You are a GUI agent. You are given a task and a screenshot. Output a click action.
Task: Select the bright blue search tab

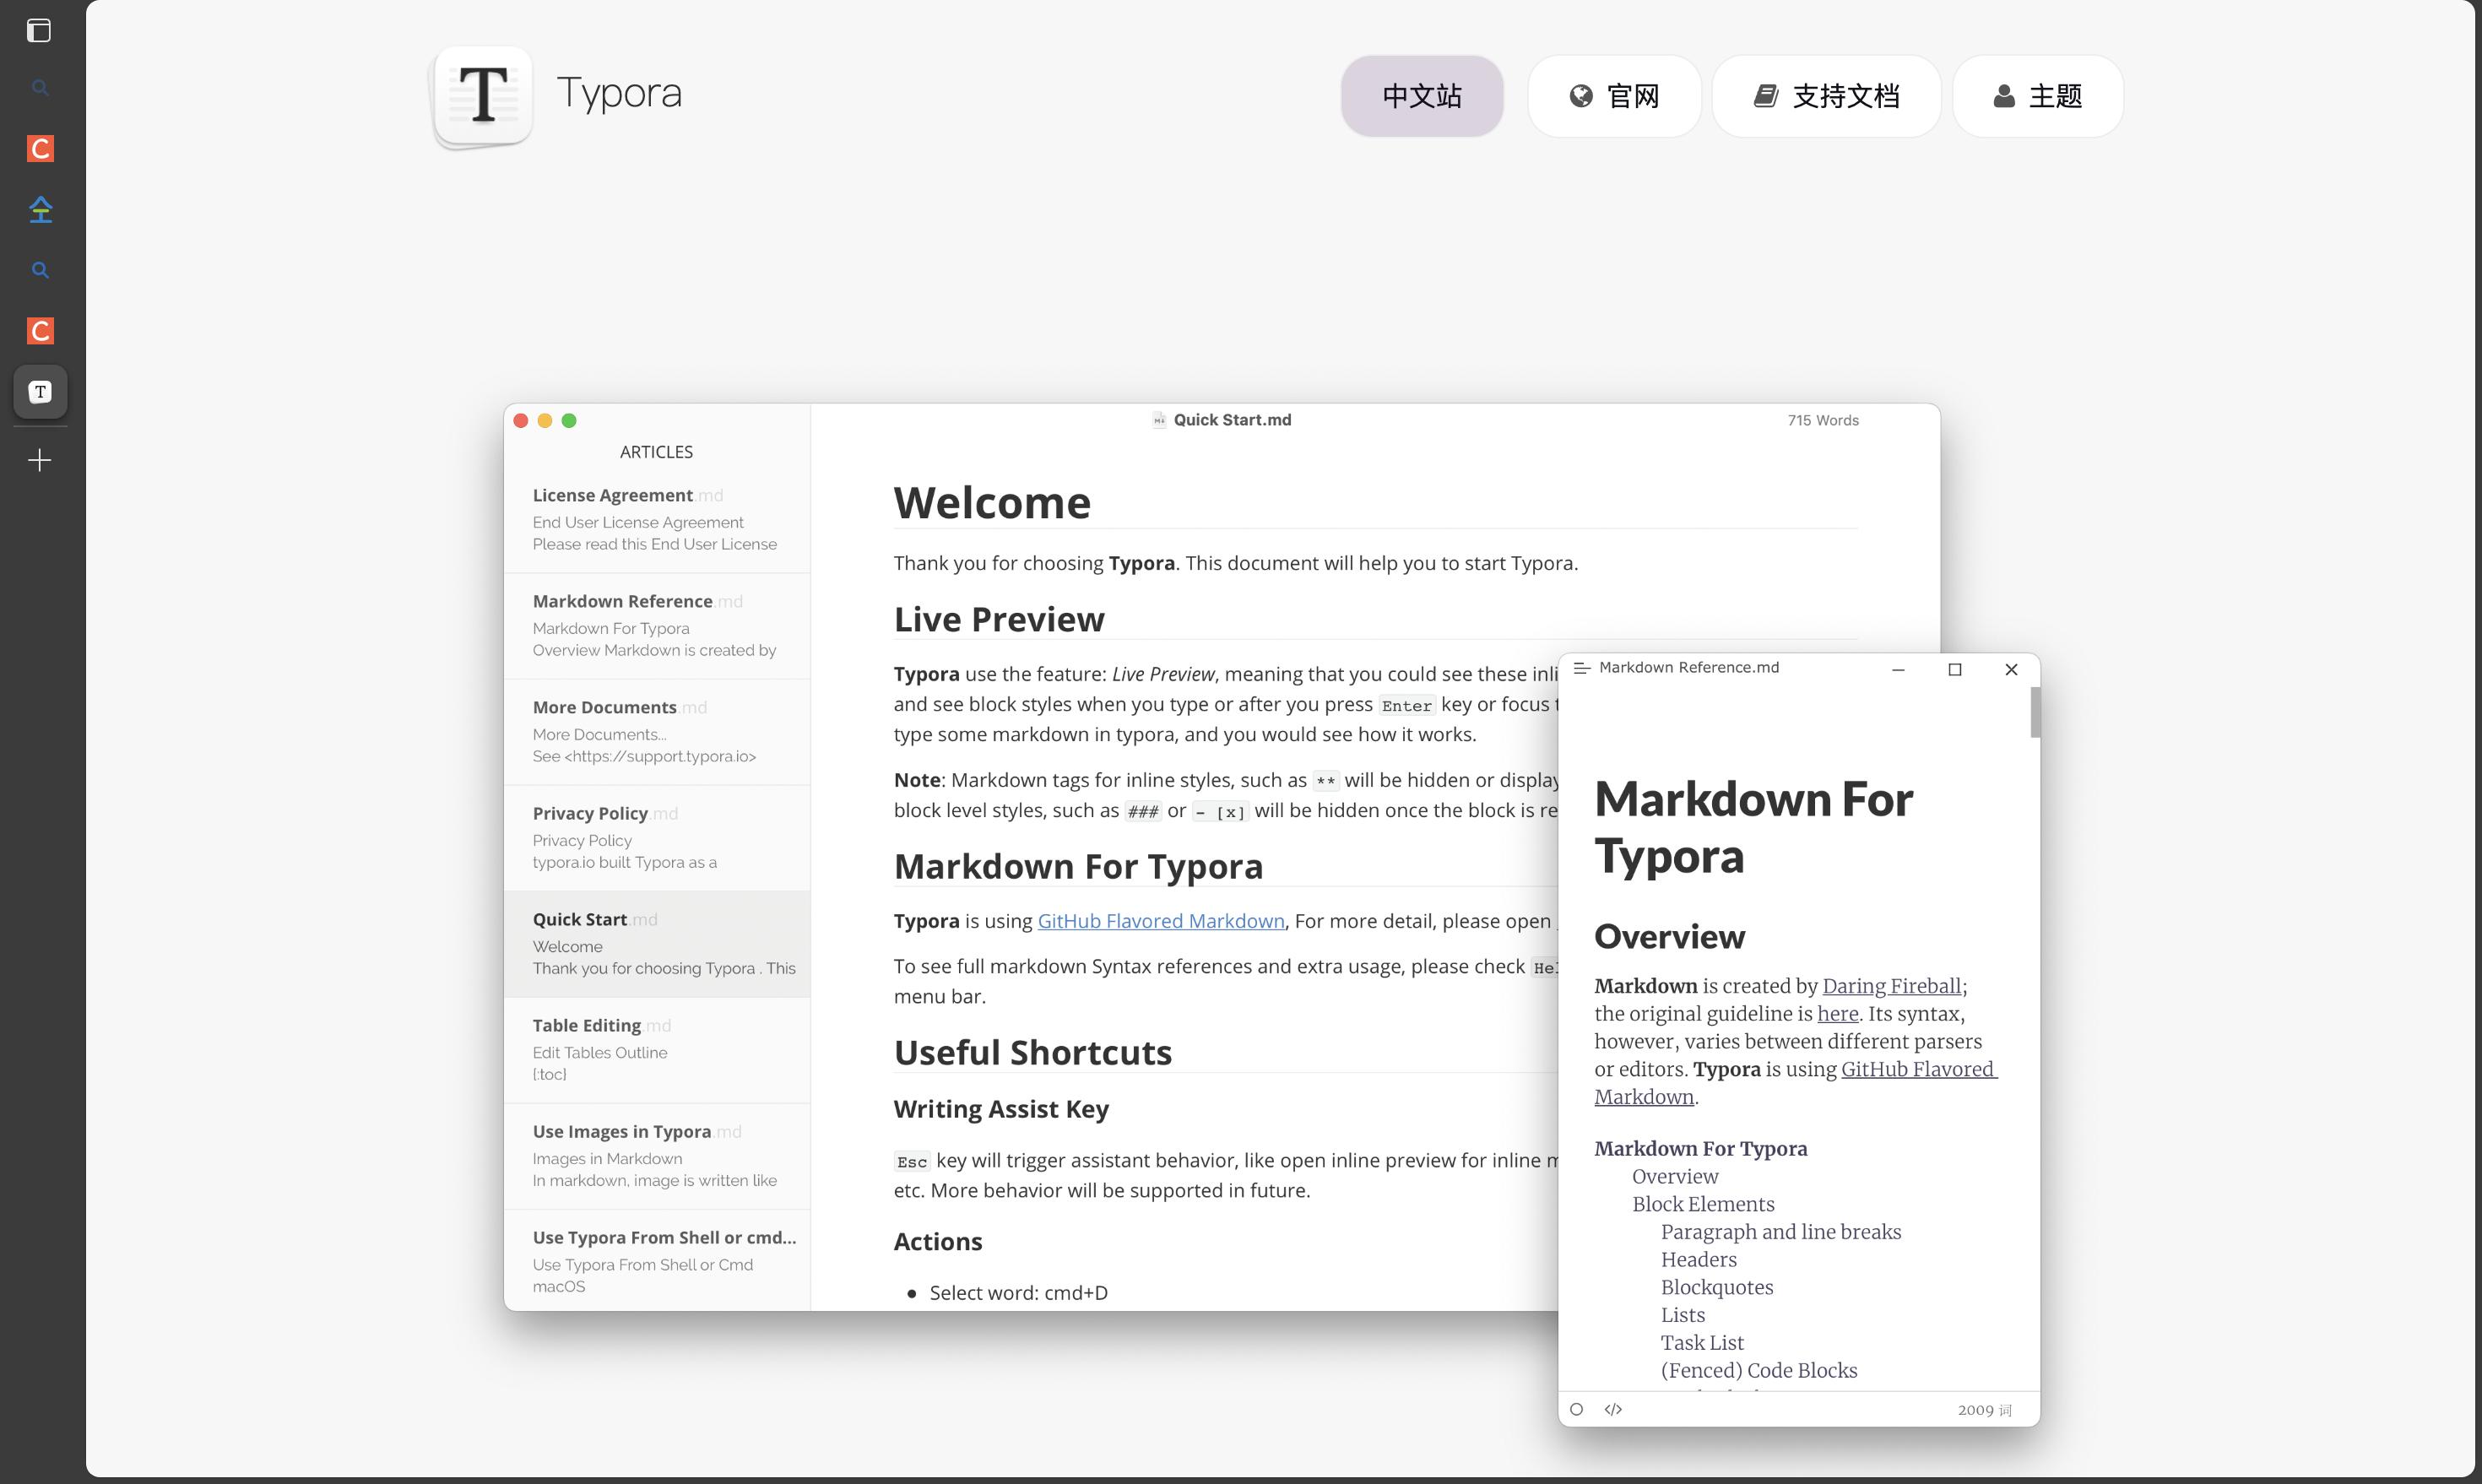[40, 270]
